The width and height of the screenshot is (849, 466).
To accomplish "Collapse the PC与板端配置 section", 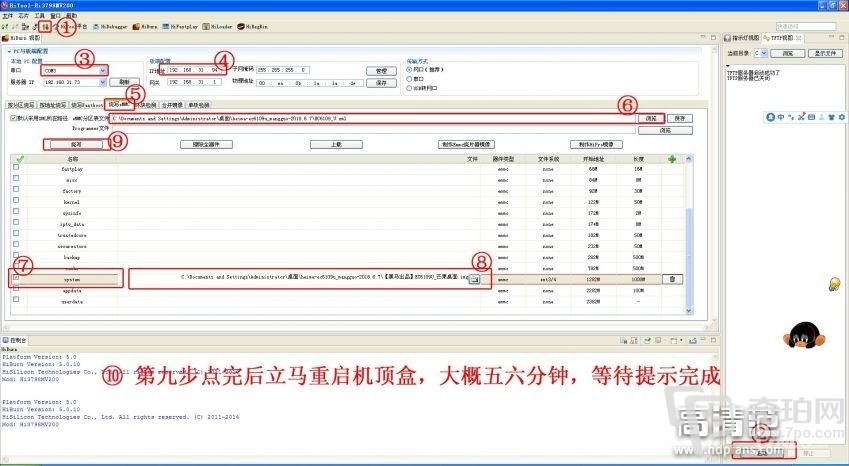I will point(9,51).
